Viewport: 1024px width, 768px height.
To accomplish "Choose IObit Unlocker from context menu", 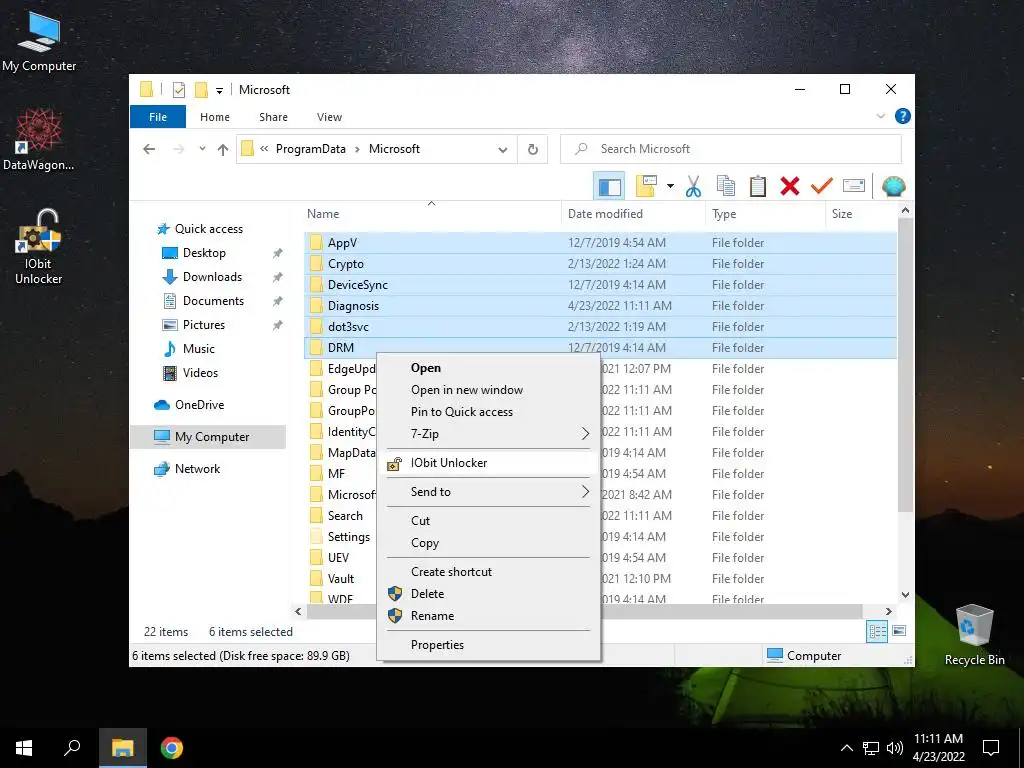I will tap(489, 463).
